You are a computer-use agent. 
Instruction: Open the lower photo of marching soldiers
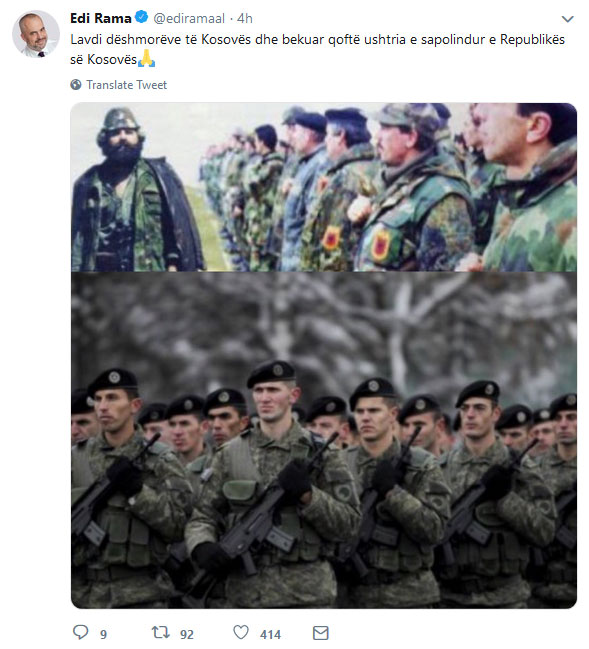[x=324, y=440]
